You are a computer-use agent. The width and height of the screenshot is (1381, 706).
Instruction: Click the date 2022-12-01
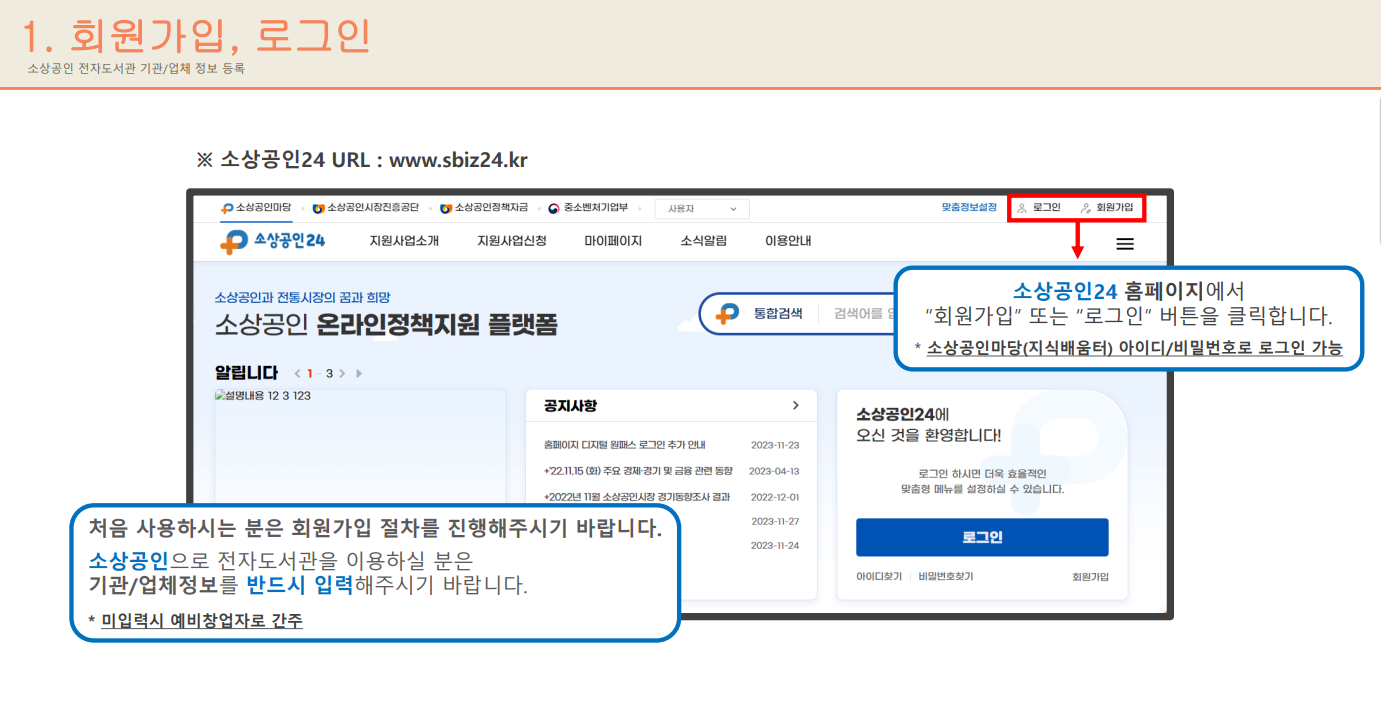point(775,497)
